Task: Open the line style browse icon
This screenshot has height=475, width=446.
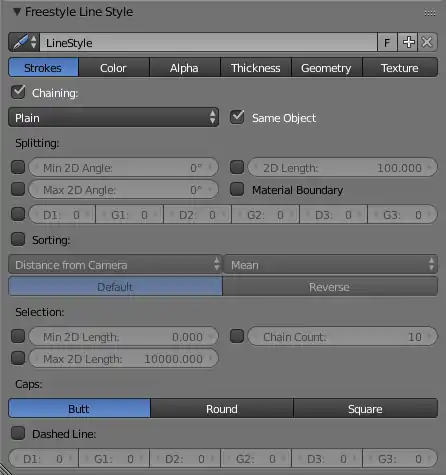Action: [24, 42]
